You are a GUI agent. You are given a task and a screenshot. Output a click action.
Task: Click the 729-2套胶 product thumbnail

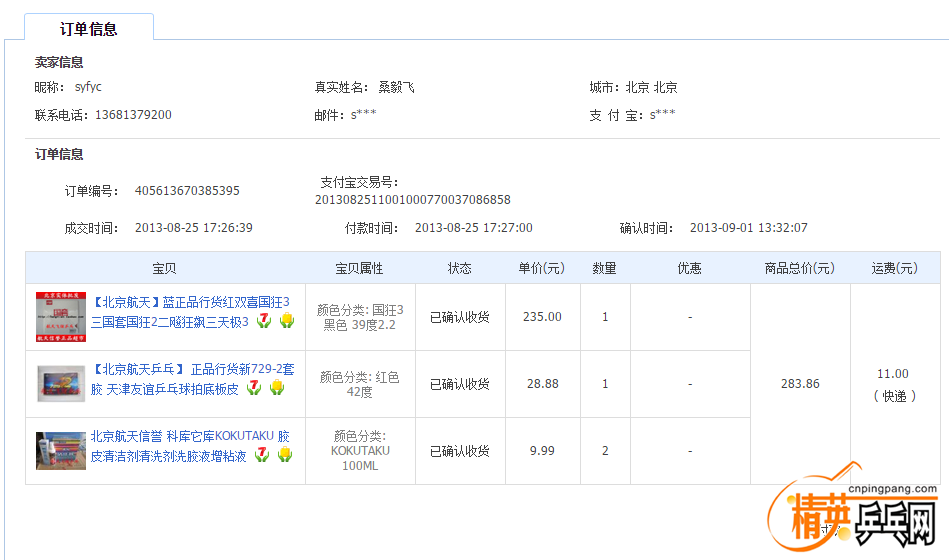click(x=61, y=383)
